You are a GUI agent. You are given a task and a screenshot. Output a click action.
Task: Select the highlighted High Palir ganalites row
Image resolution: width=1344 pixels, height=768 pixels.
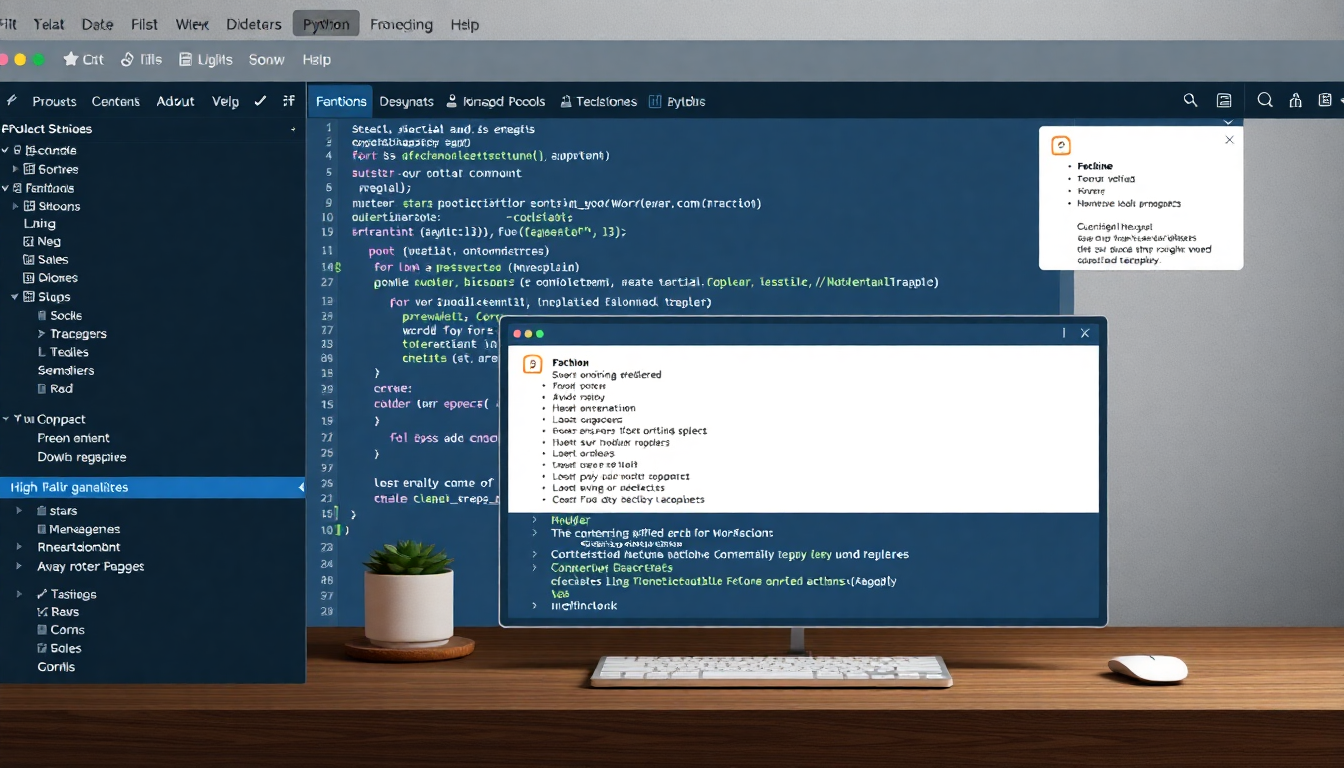tap(152, 488)
